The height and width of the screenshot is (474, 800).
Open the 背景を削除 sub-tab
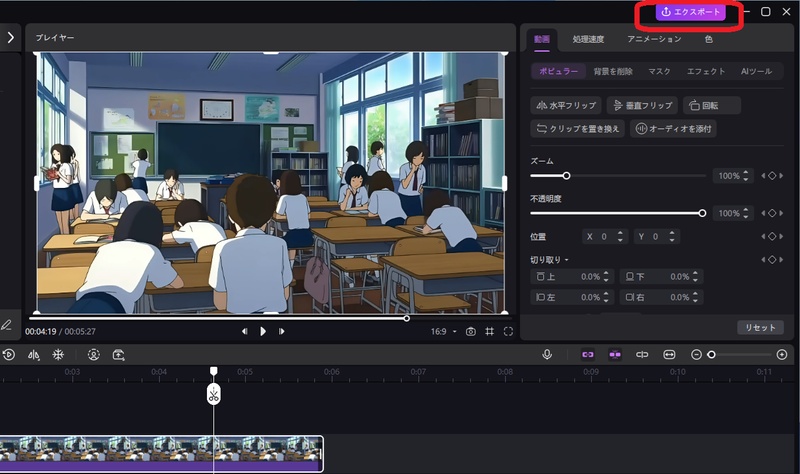[613, 71]
